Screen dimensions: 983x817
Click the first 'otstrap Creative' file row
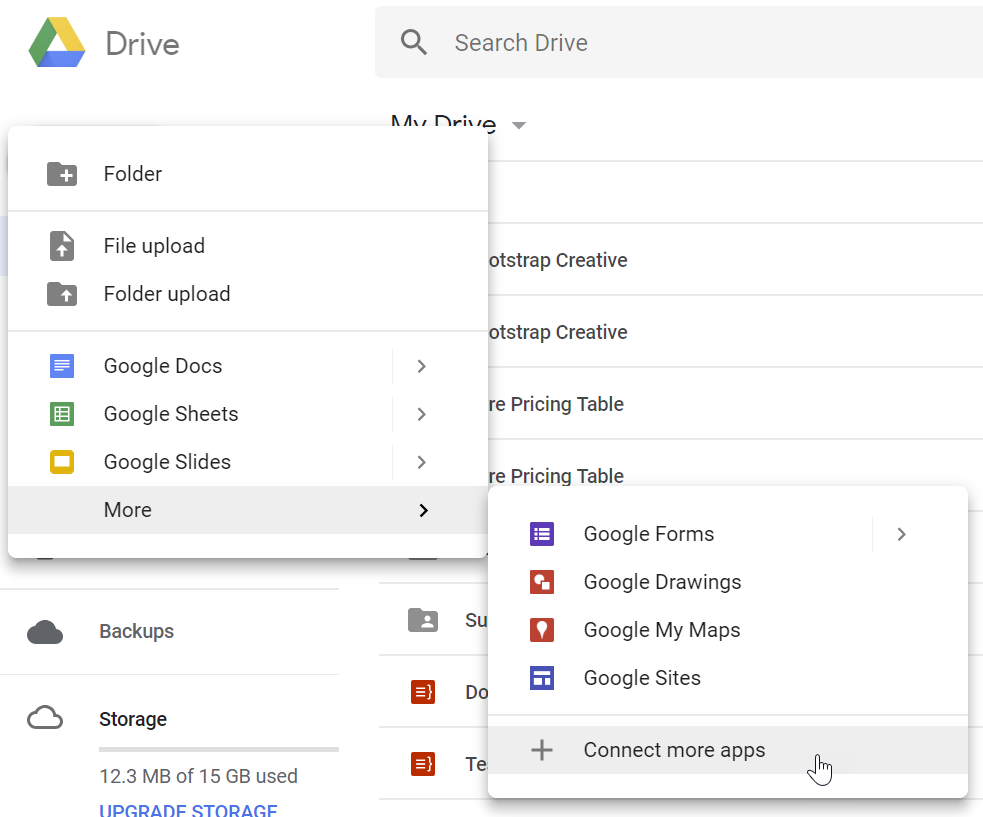click(735, 260)
